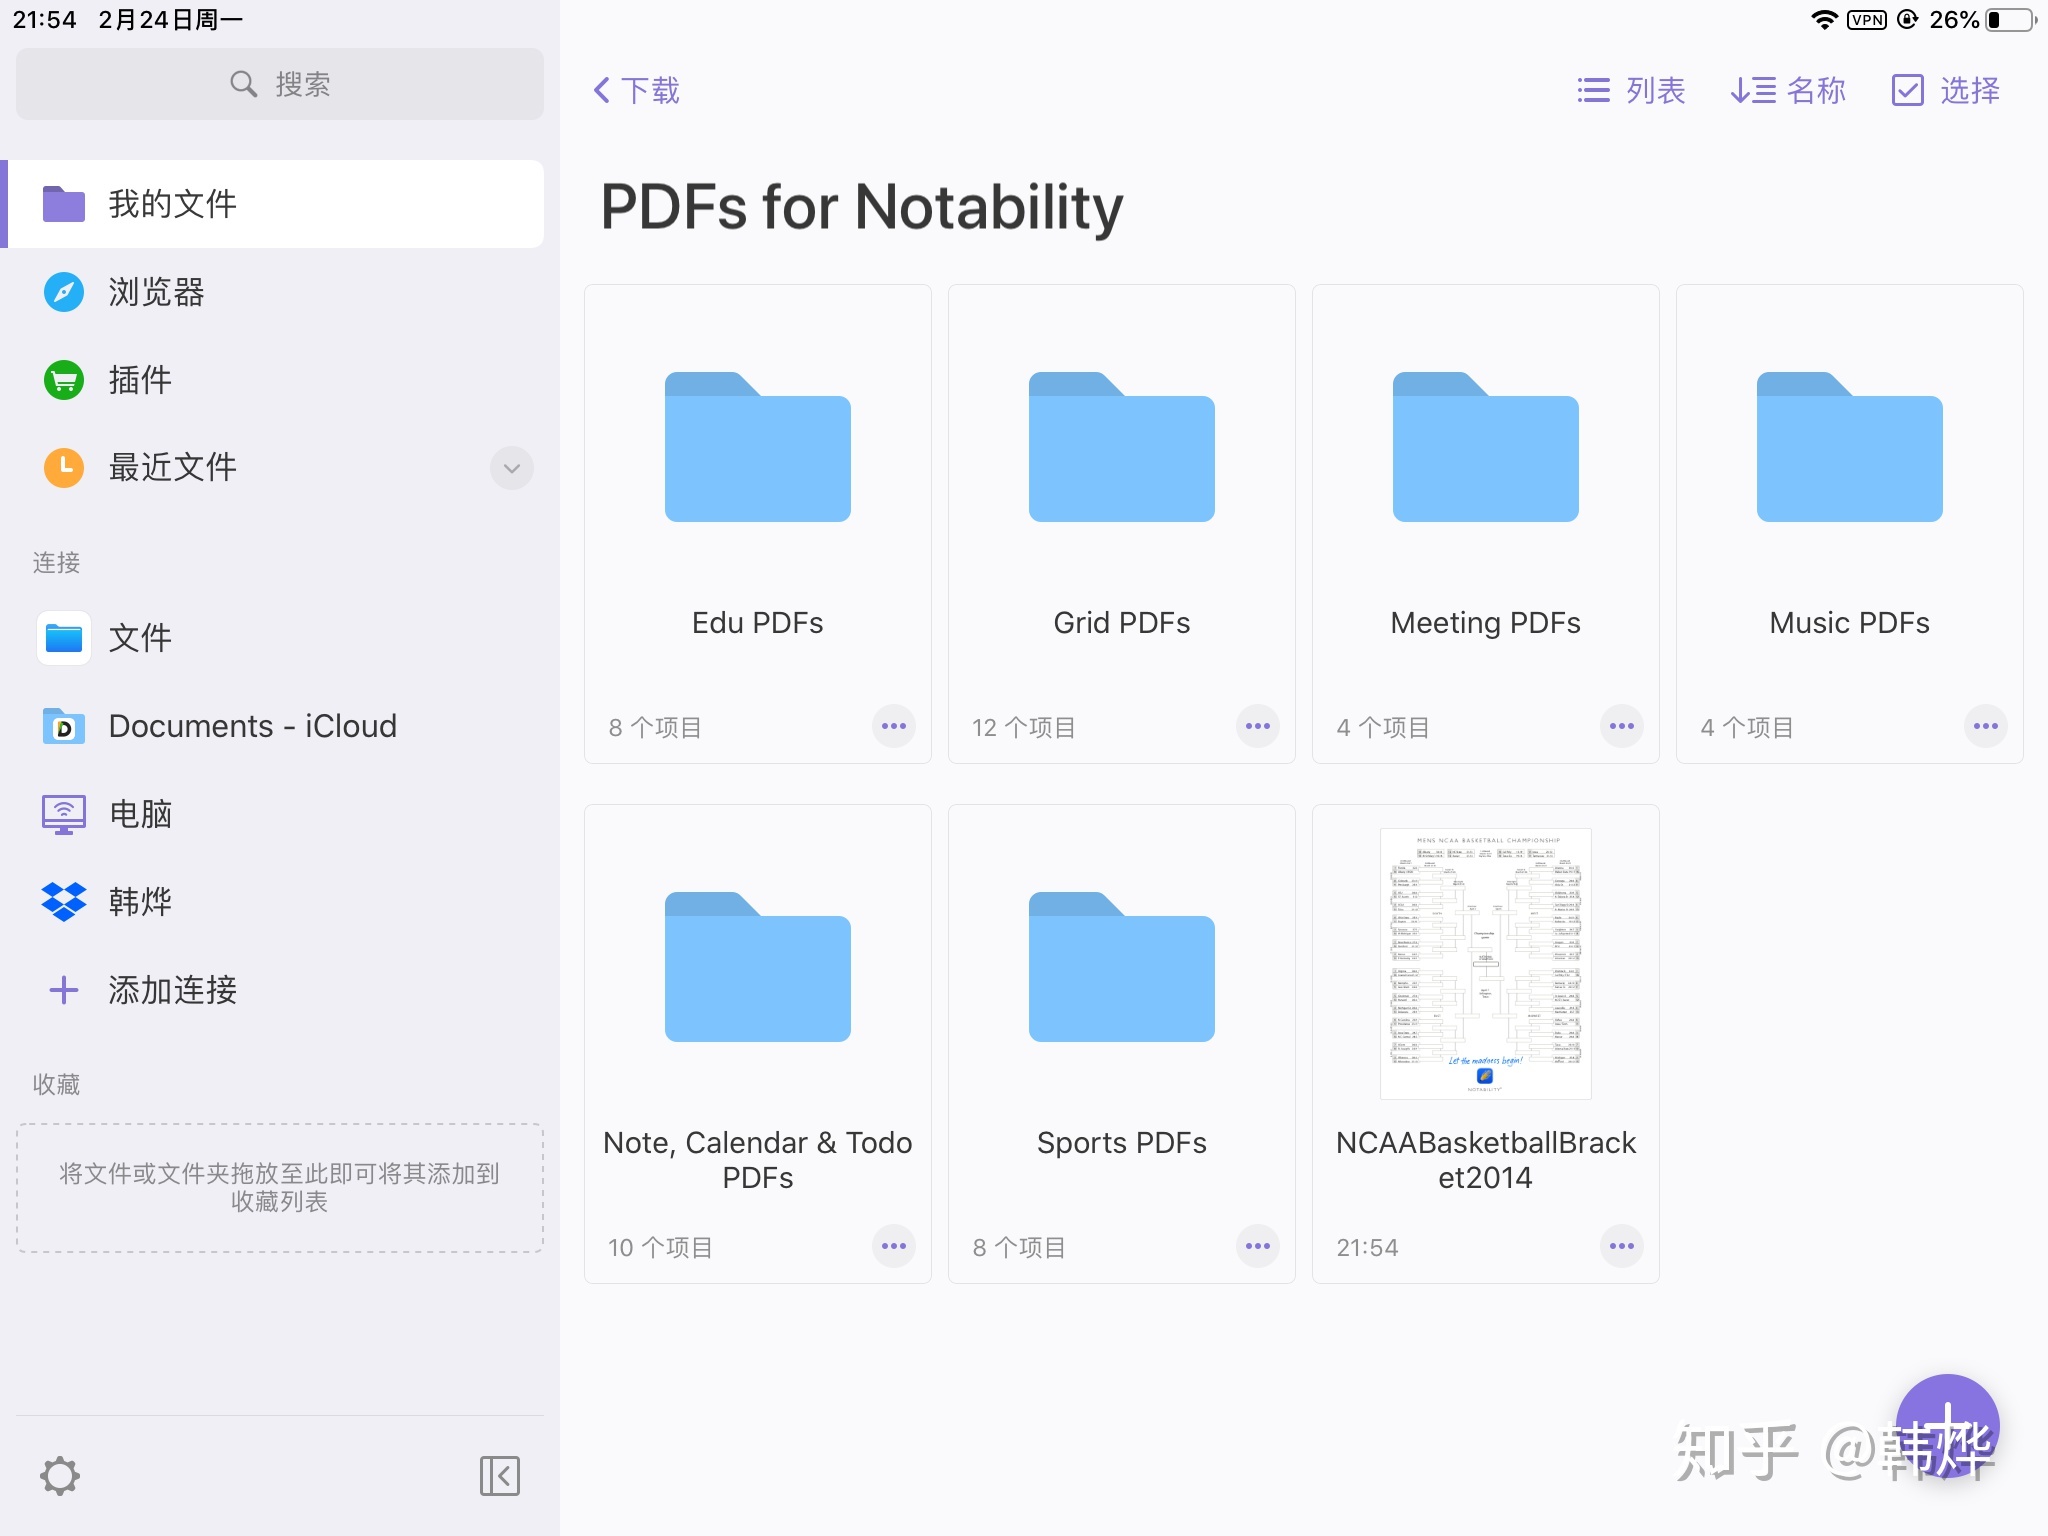The height and width of the screenshot is (1536, 2048).
Task: Click the favorites drop zone area
Action: coord(280,1188)
